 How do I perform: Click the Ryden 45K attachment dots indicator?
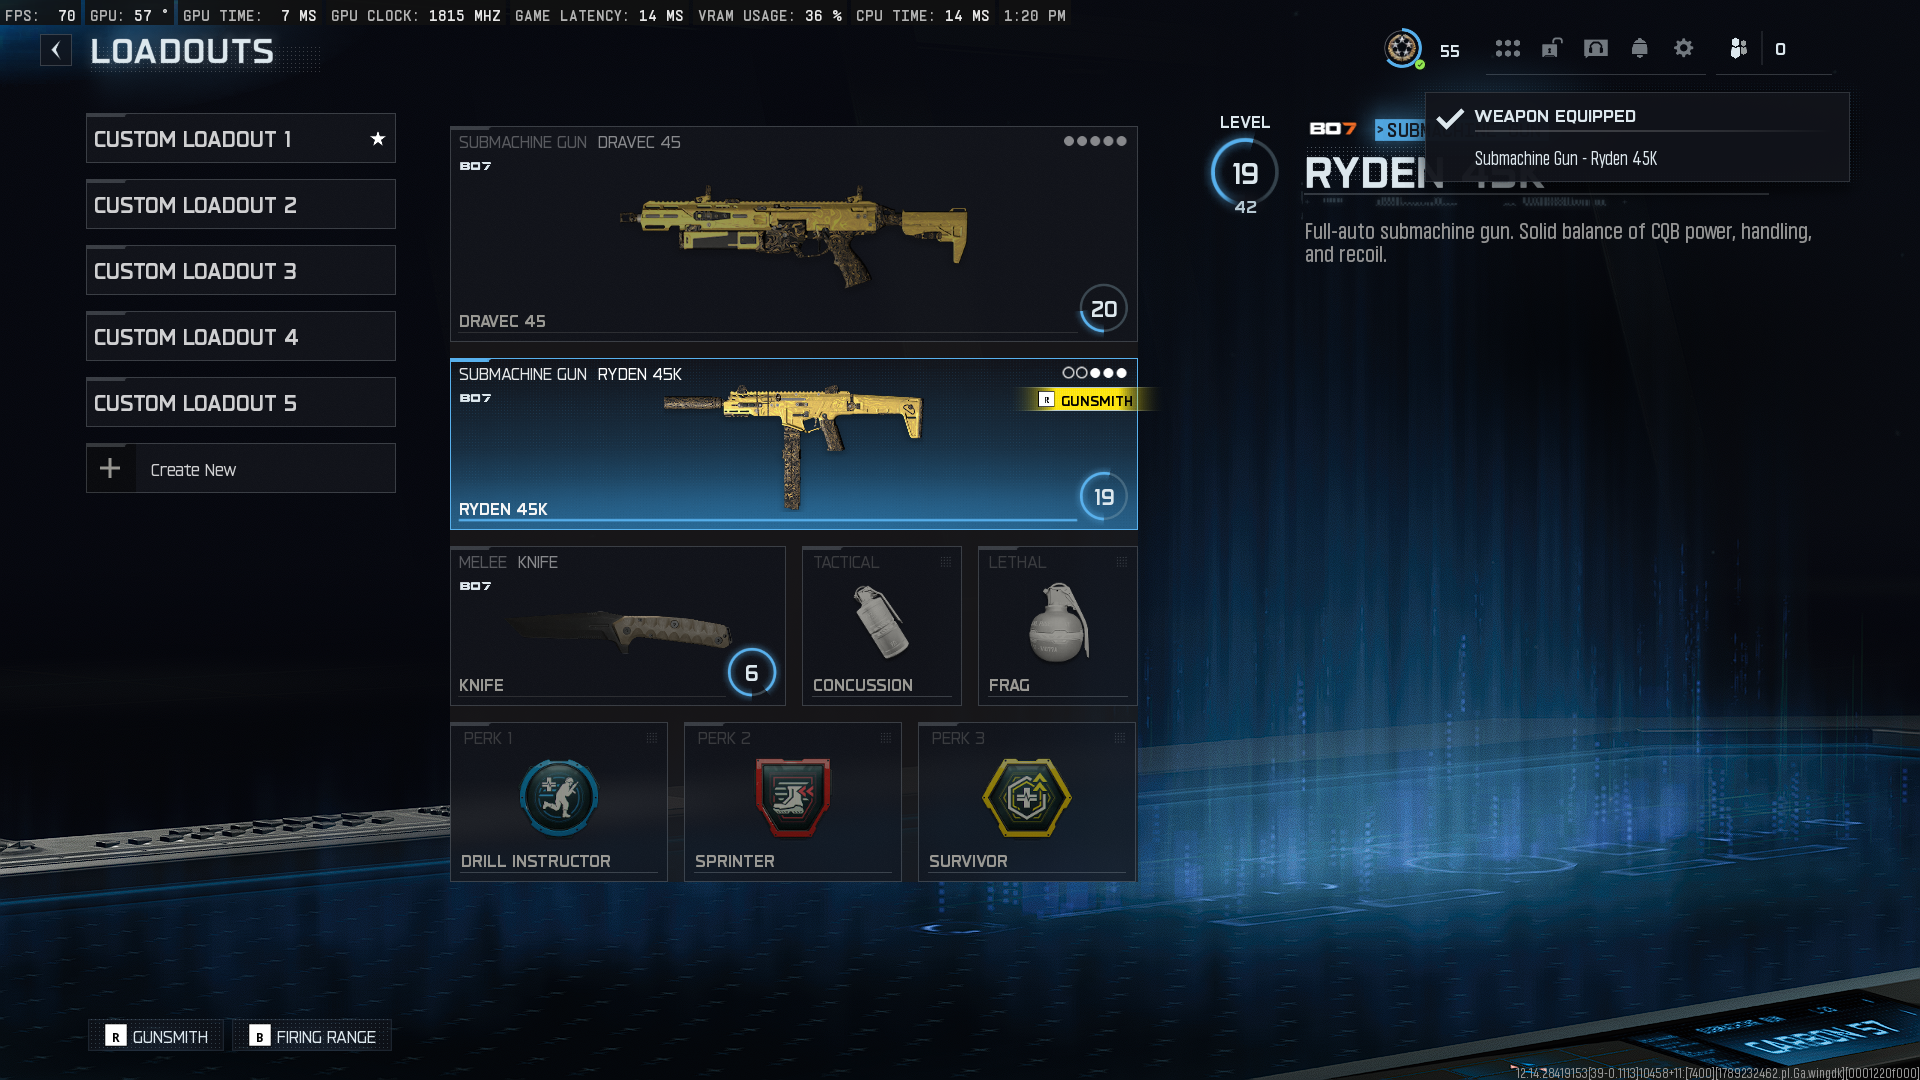pos(1095,373)
